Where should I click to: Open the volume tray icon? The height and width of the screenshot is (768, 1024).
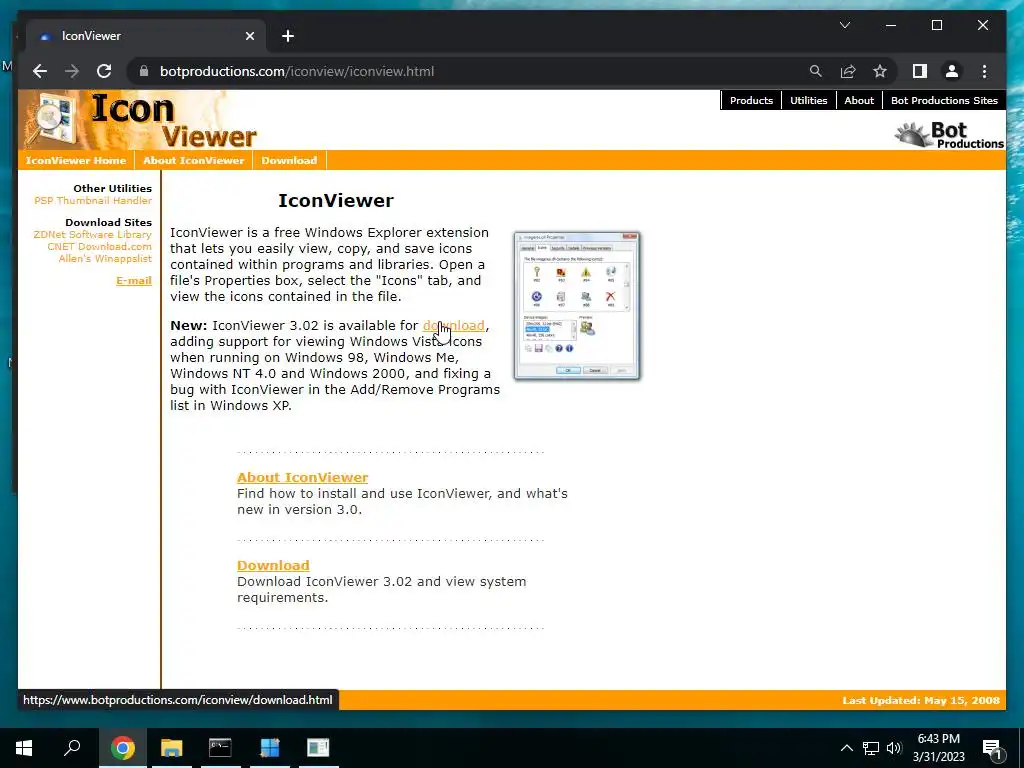tap(894, 748)
